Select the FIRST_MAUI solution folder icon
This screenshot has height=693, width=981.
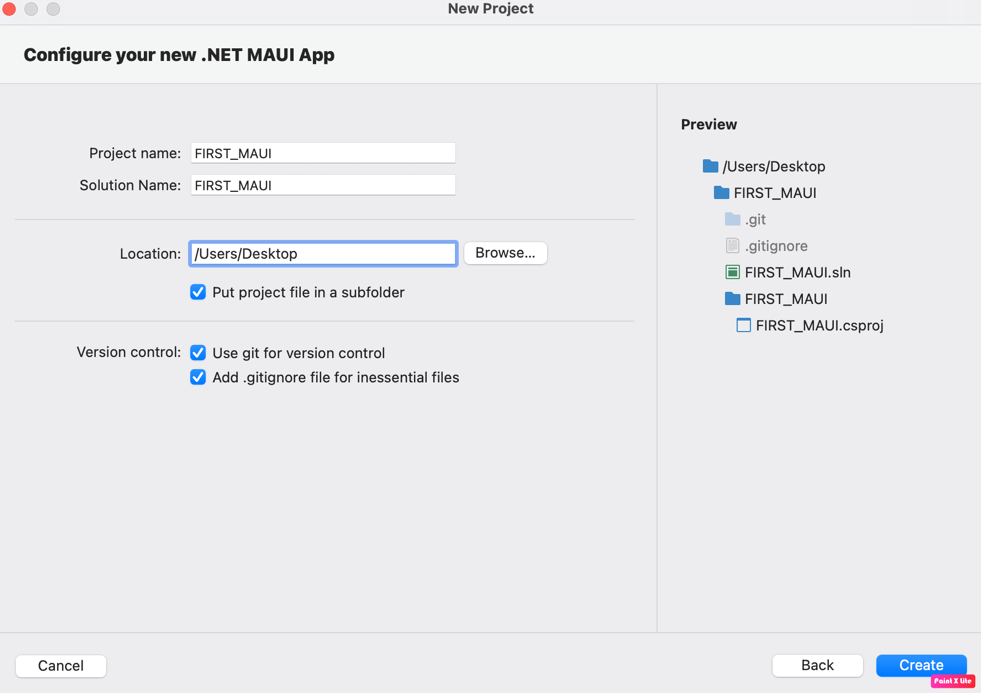click(719, 192)
